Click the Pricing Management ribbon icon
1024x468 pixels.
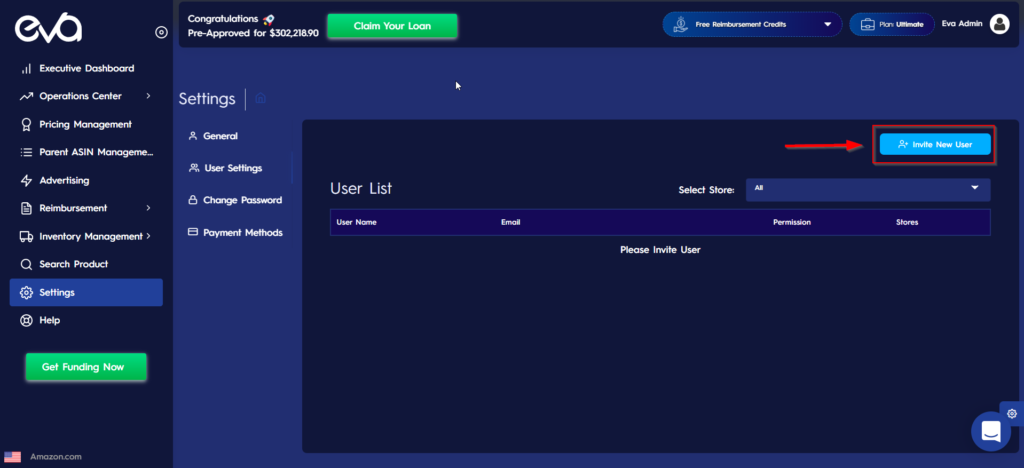26,125
